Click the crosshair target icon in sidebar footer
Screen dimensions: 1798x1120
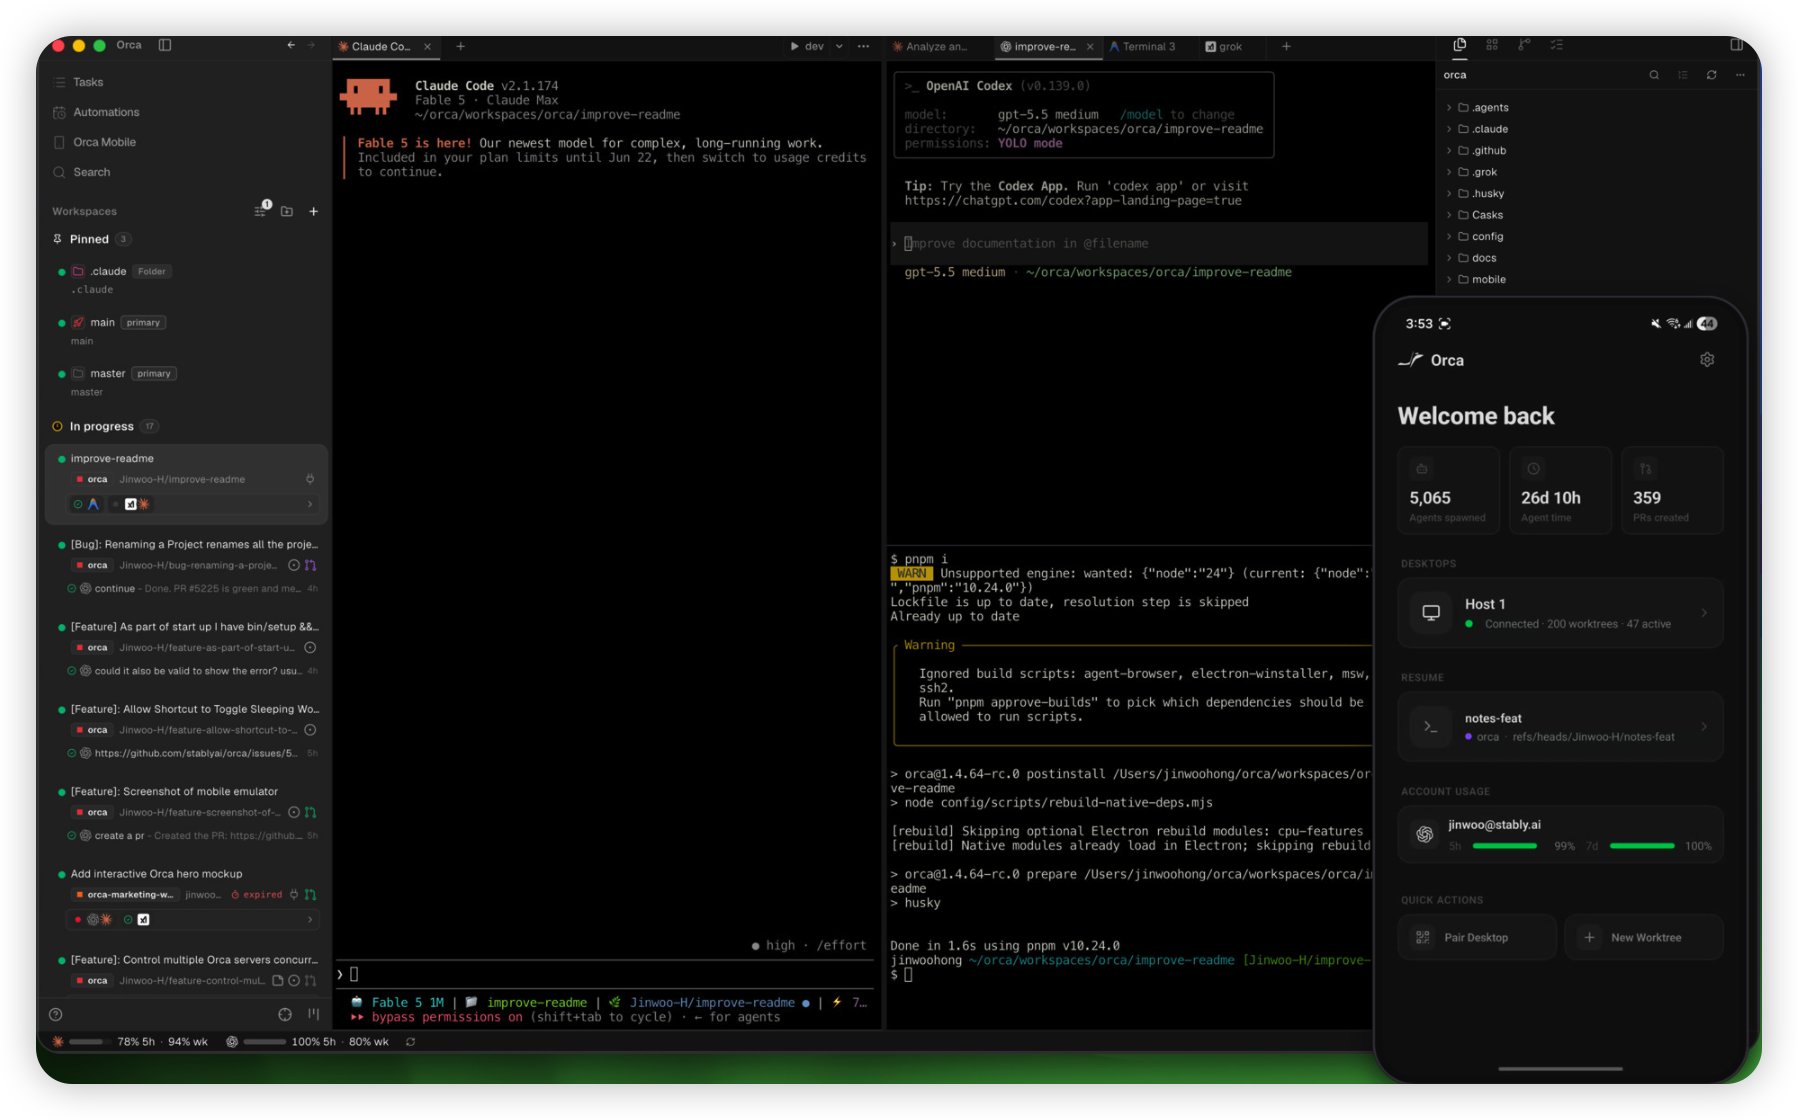[x=285, y=1014]
